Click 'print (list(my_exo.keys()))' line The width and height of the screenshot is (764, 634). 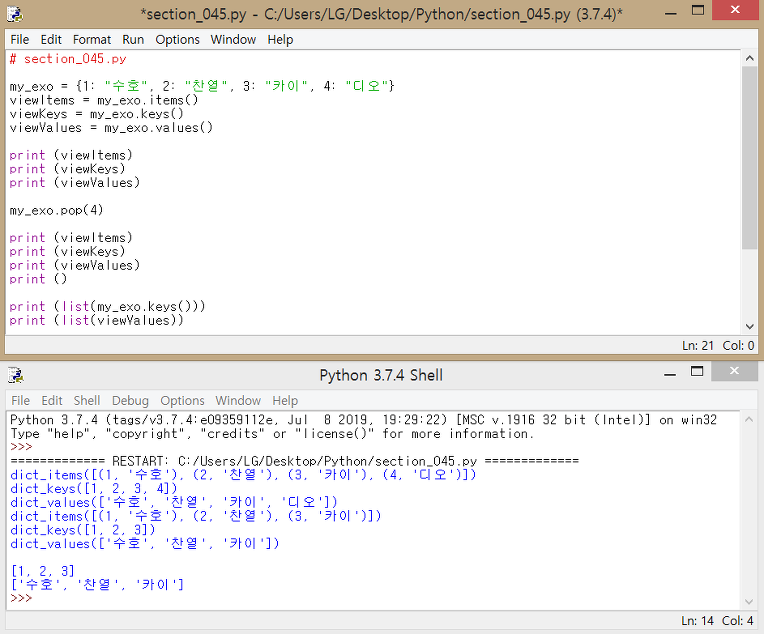pos(107,307)
